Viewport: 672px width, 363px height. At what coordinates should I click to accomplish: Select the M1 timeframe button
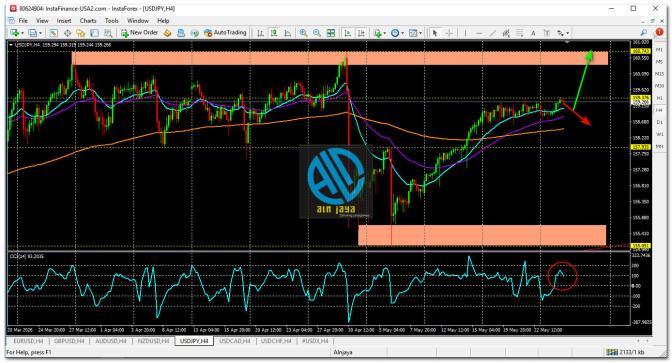pyautogui.click(x=660, y=50)
